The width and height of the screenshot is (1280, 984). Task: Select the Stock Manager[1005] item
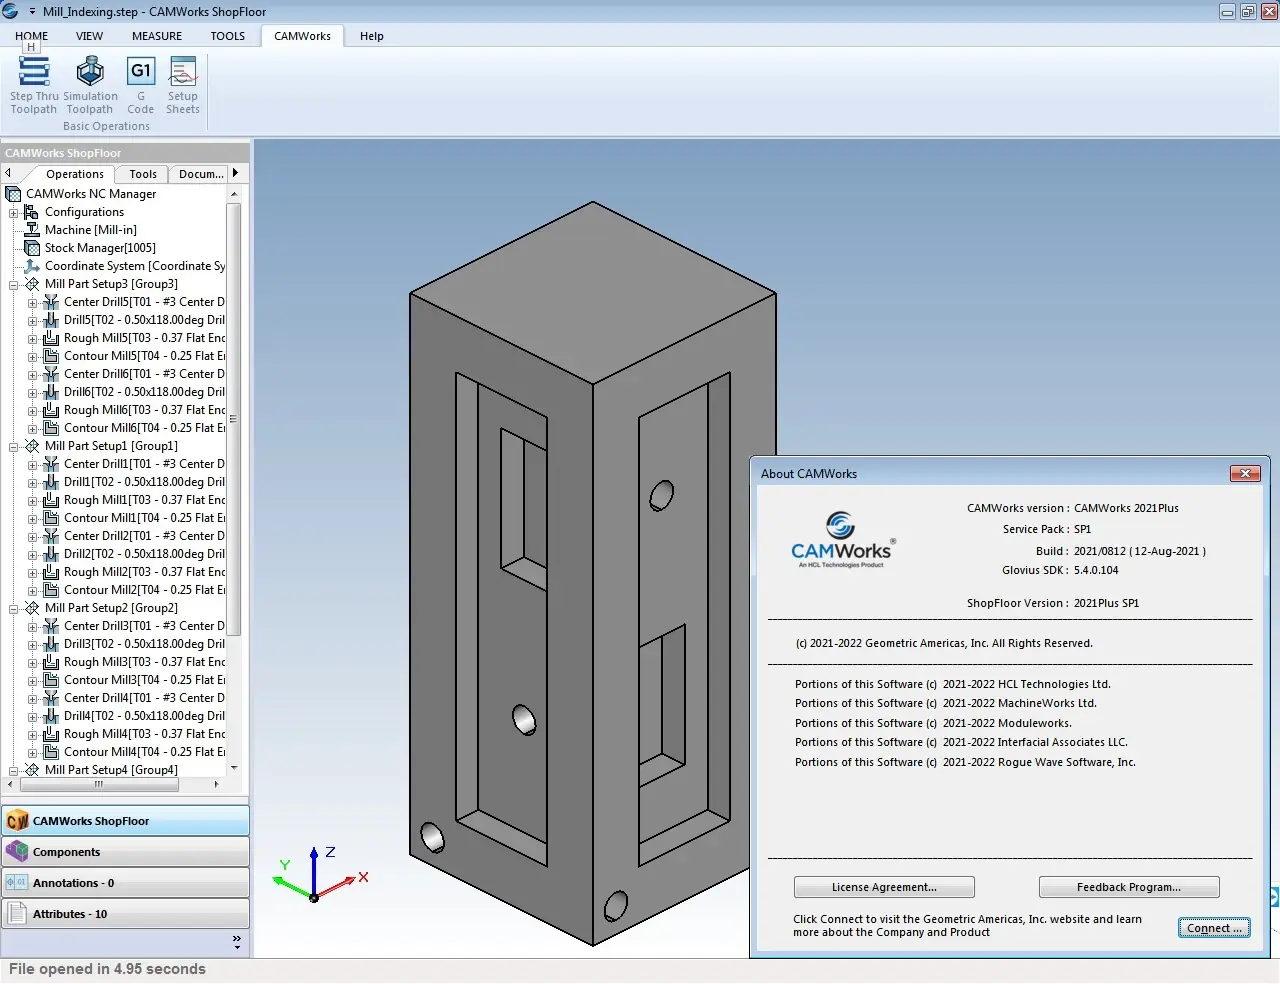tap(99, 248)
